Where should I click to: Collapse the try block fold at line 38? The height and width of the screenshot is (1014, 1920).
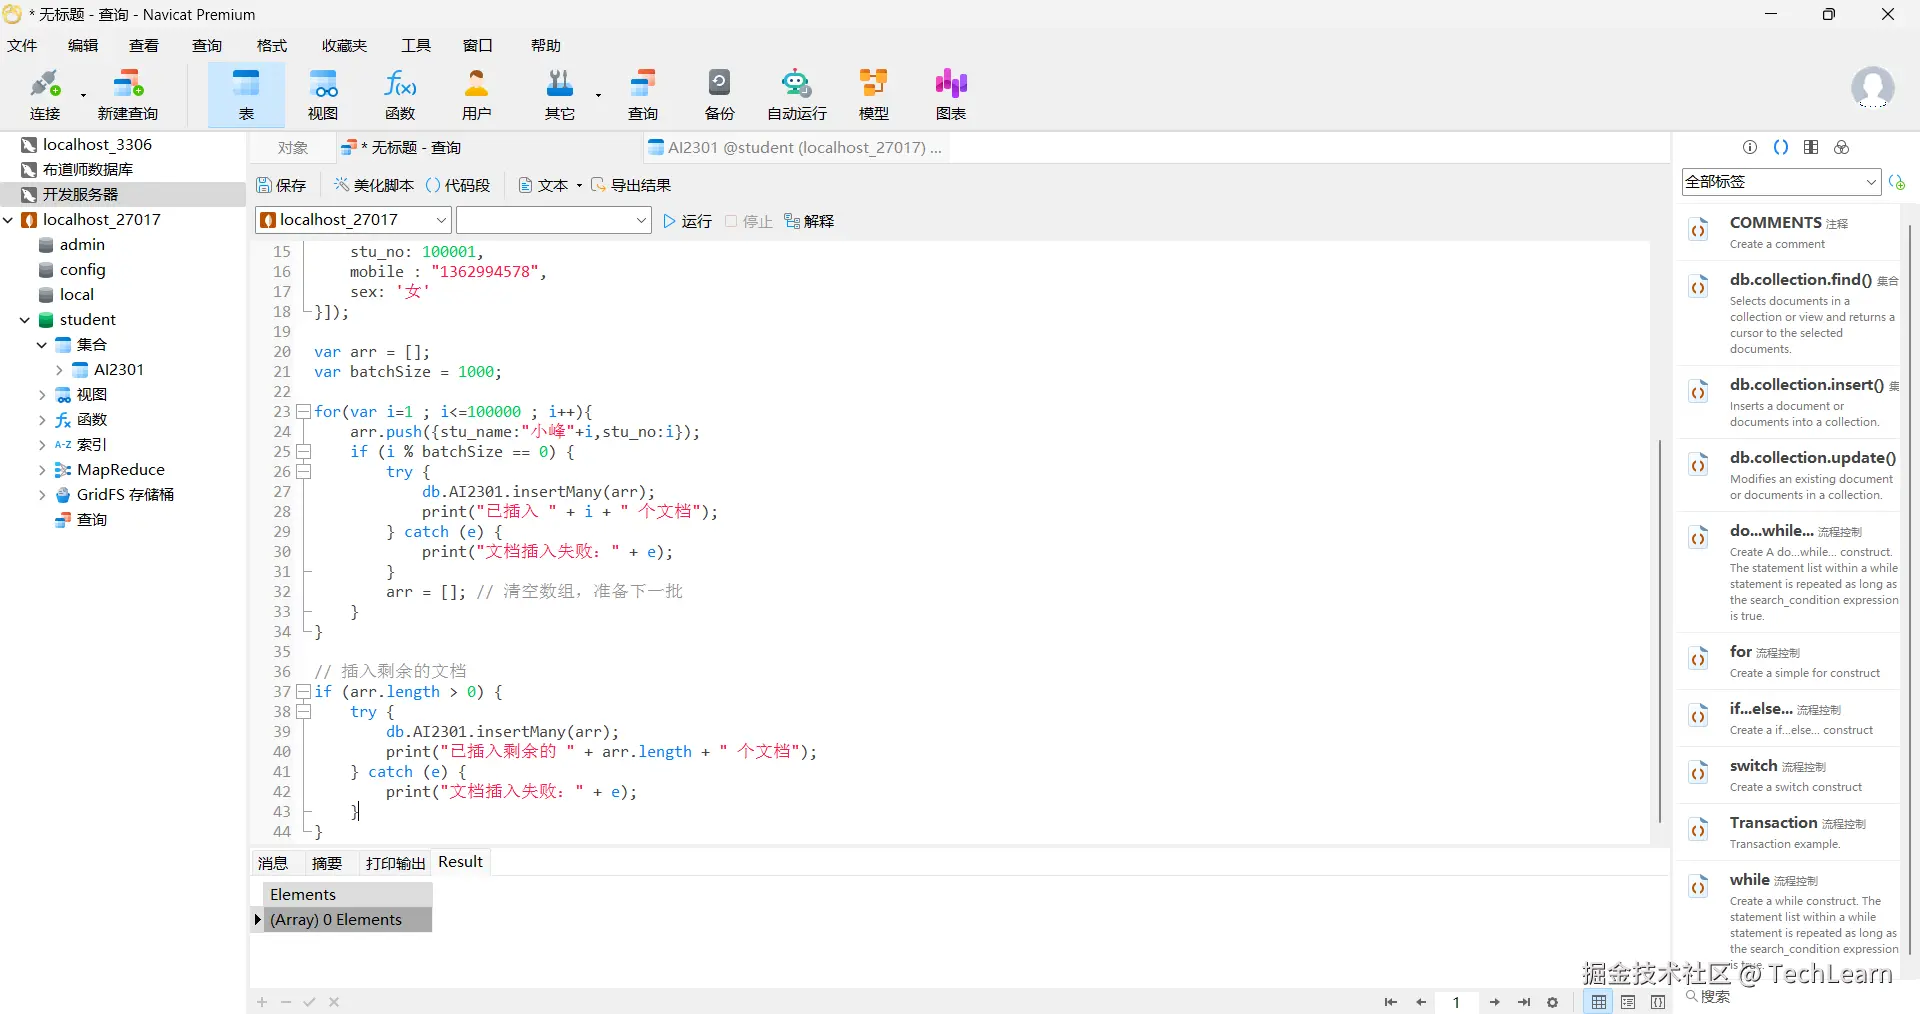304,712
